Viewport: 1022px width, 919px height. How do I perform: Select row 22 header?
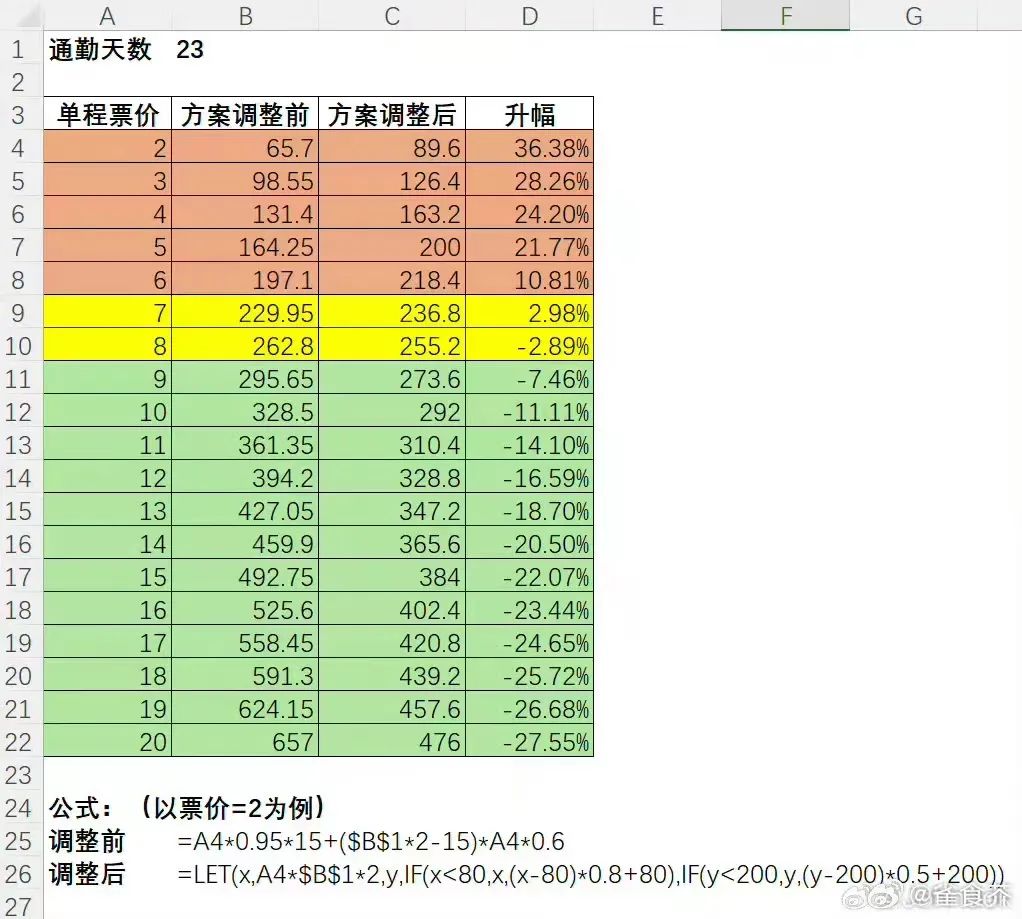pyautogui.click(x=22, y=742)
